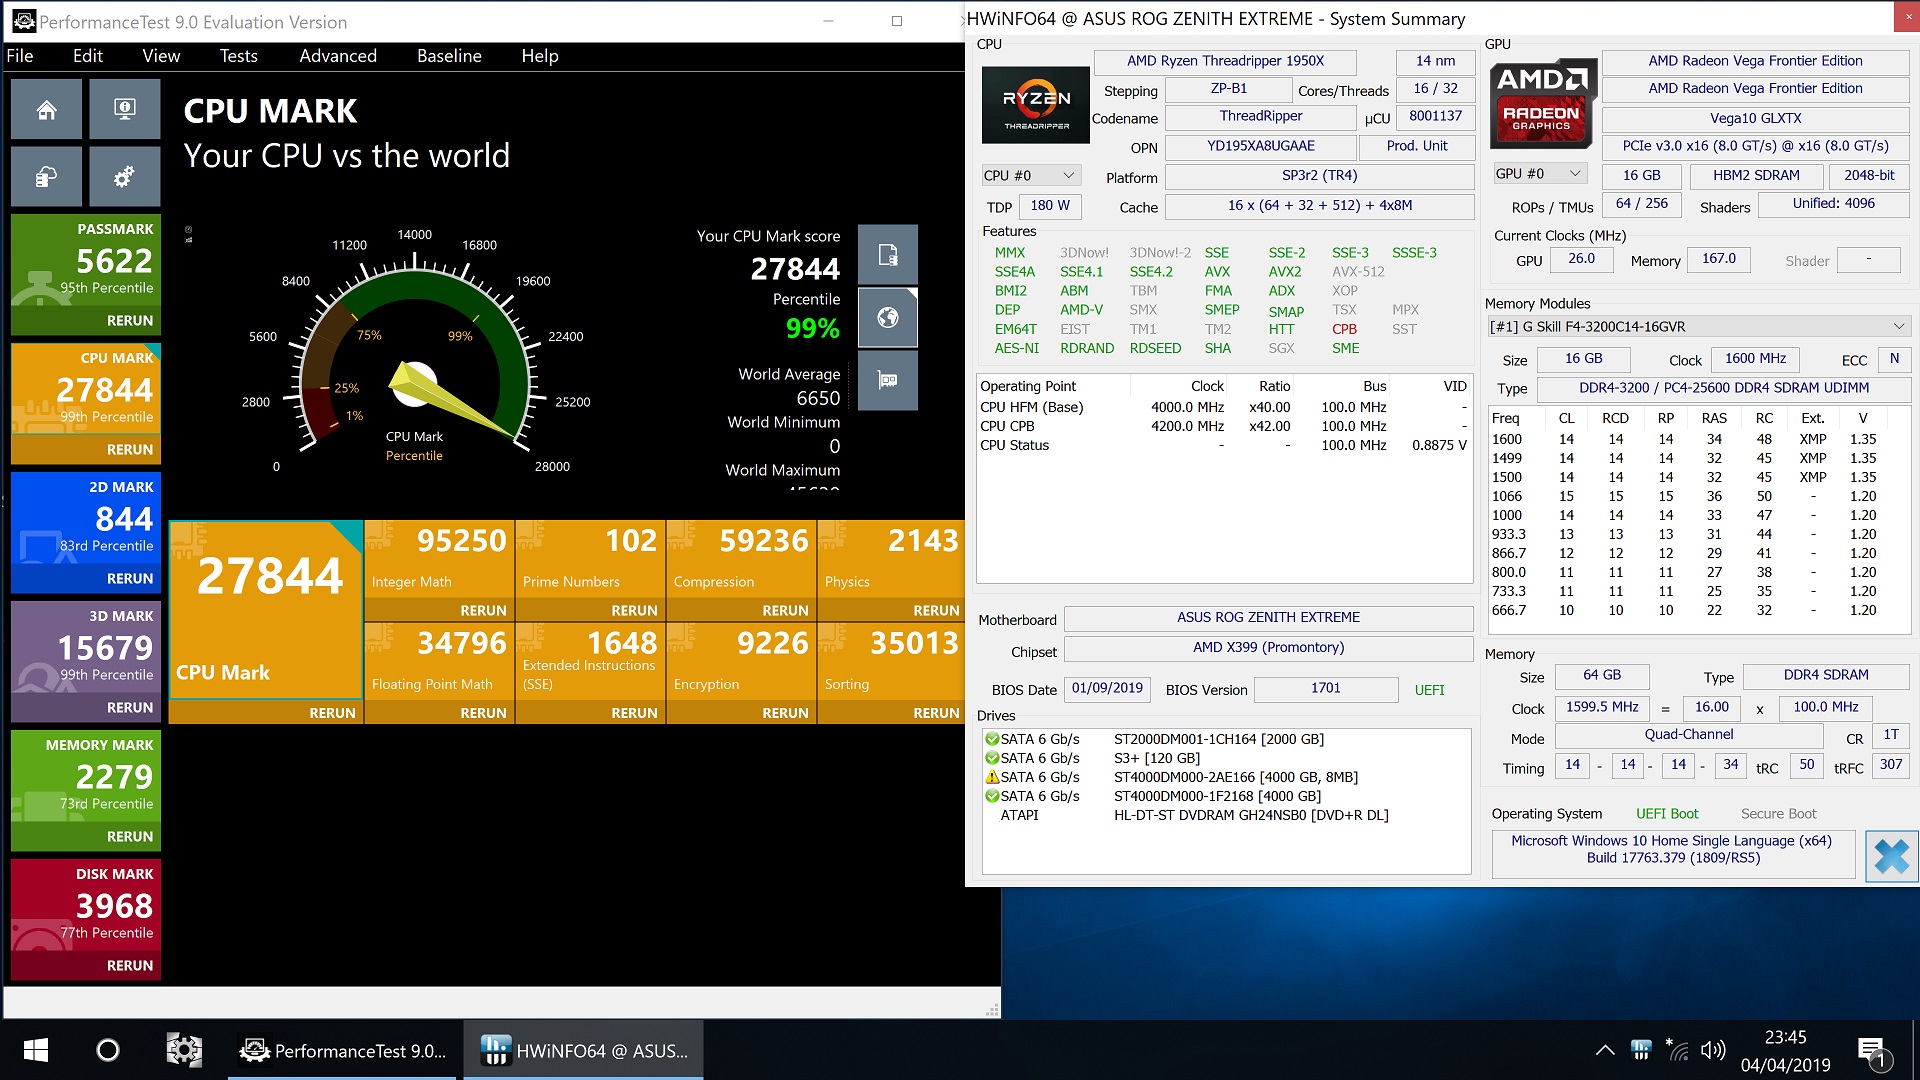Select the Memory Mark 2279 tile
This screenshot has width=1920, height=1080.
[x=86, y=777]
